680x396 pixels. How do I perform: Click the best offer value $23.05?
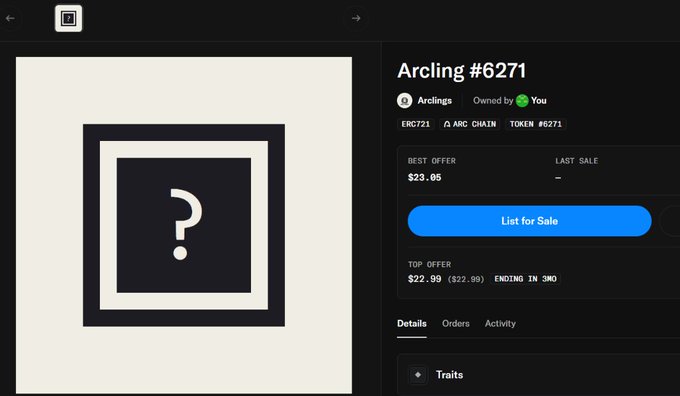click(x=425, y=177)
